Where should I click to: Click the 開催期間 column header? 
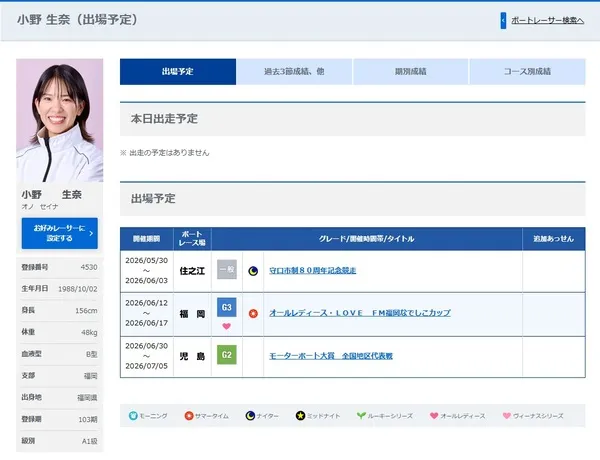point(147,239)
